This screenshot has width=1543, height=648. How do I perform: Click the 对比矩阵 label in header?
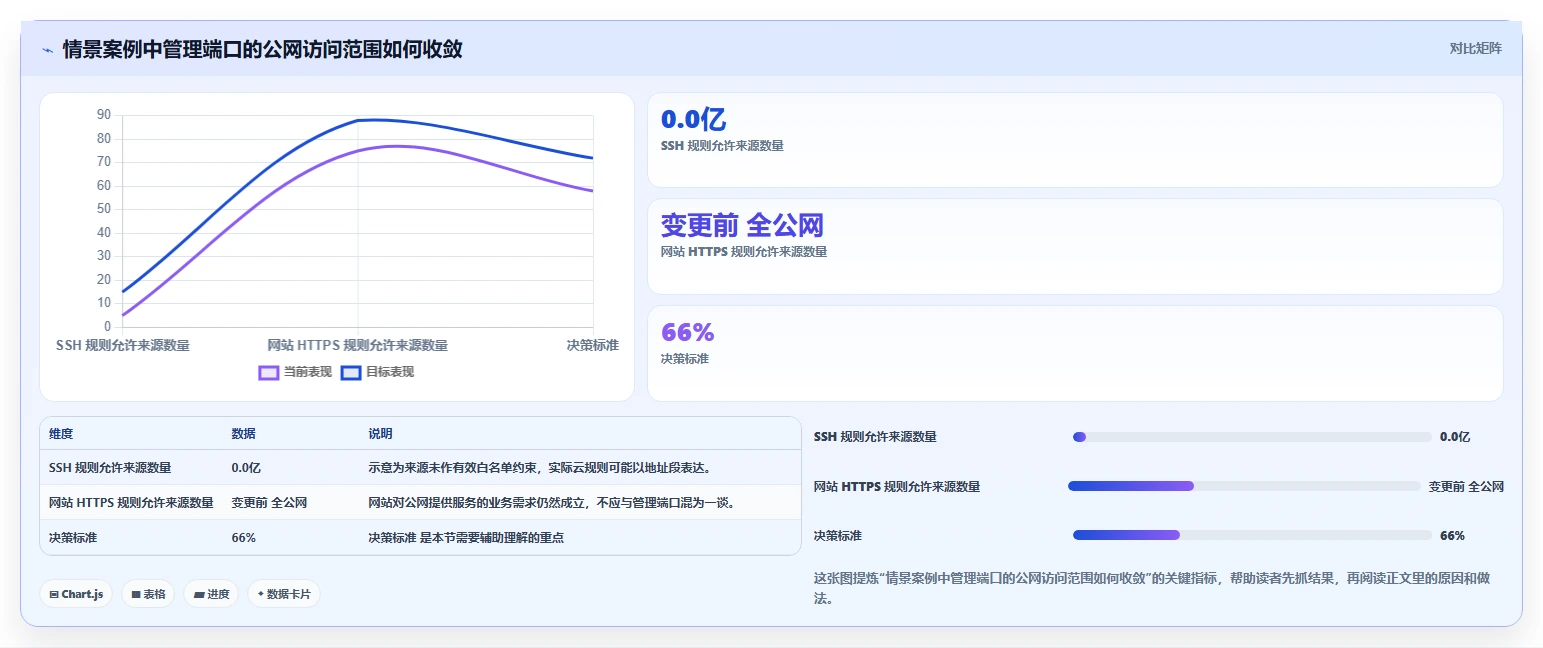[1475, 48]
